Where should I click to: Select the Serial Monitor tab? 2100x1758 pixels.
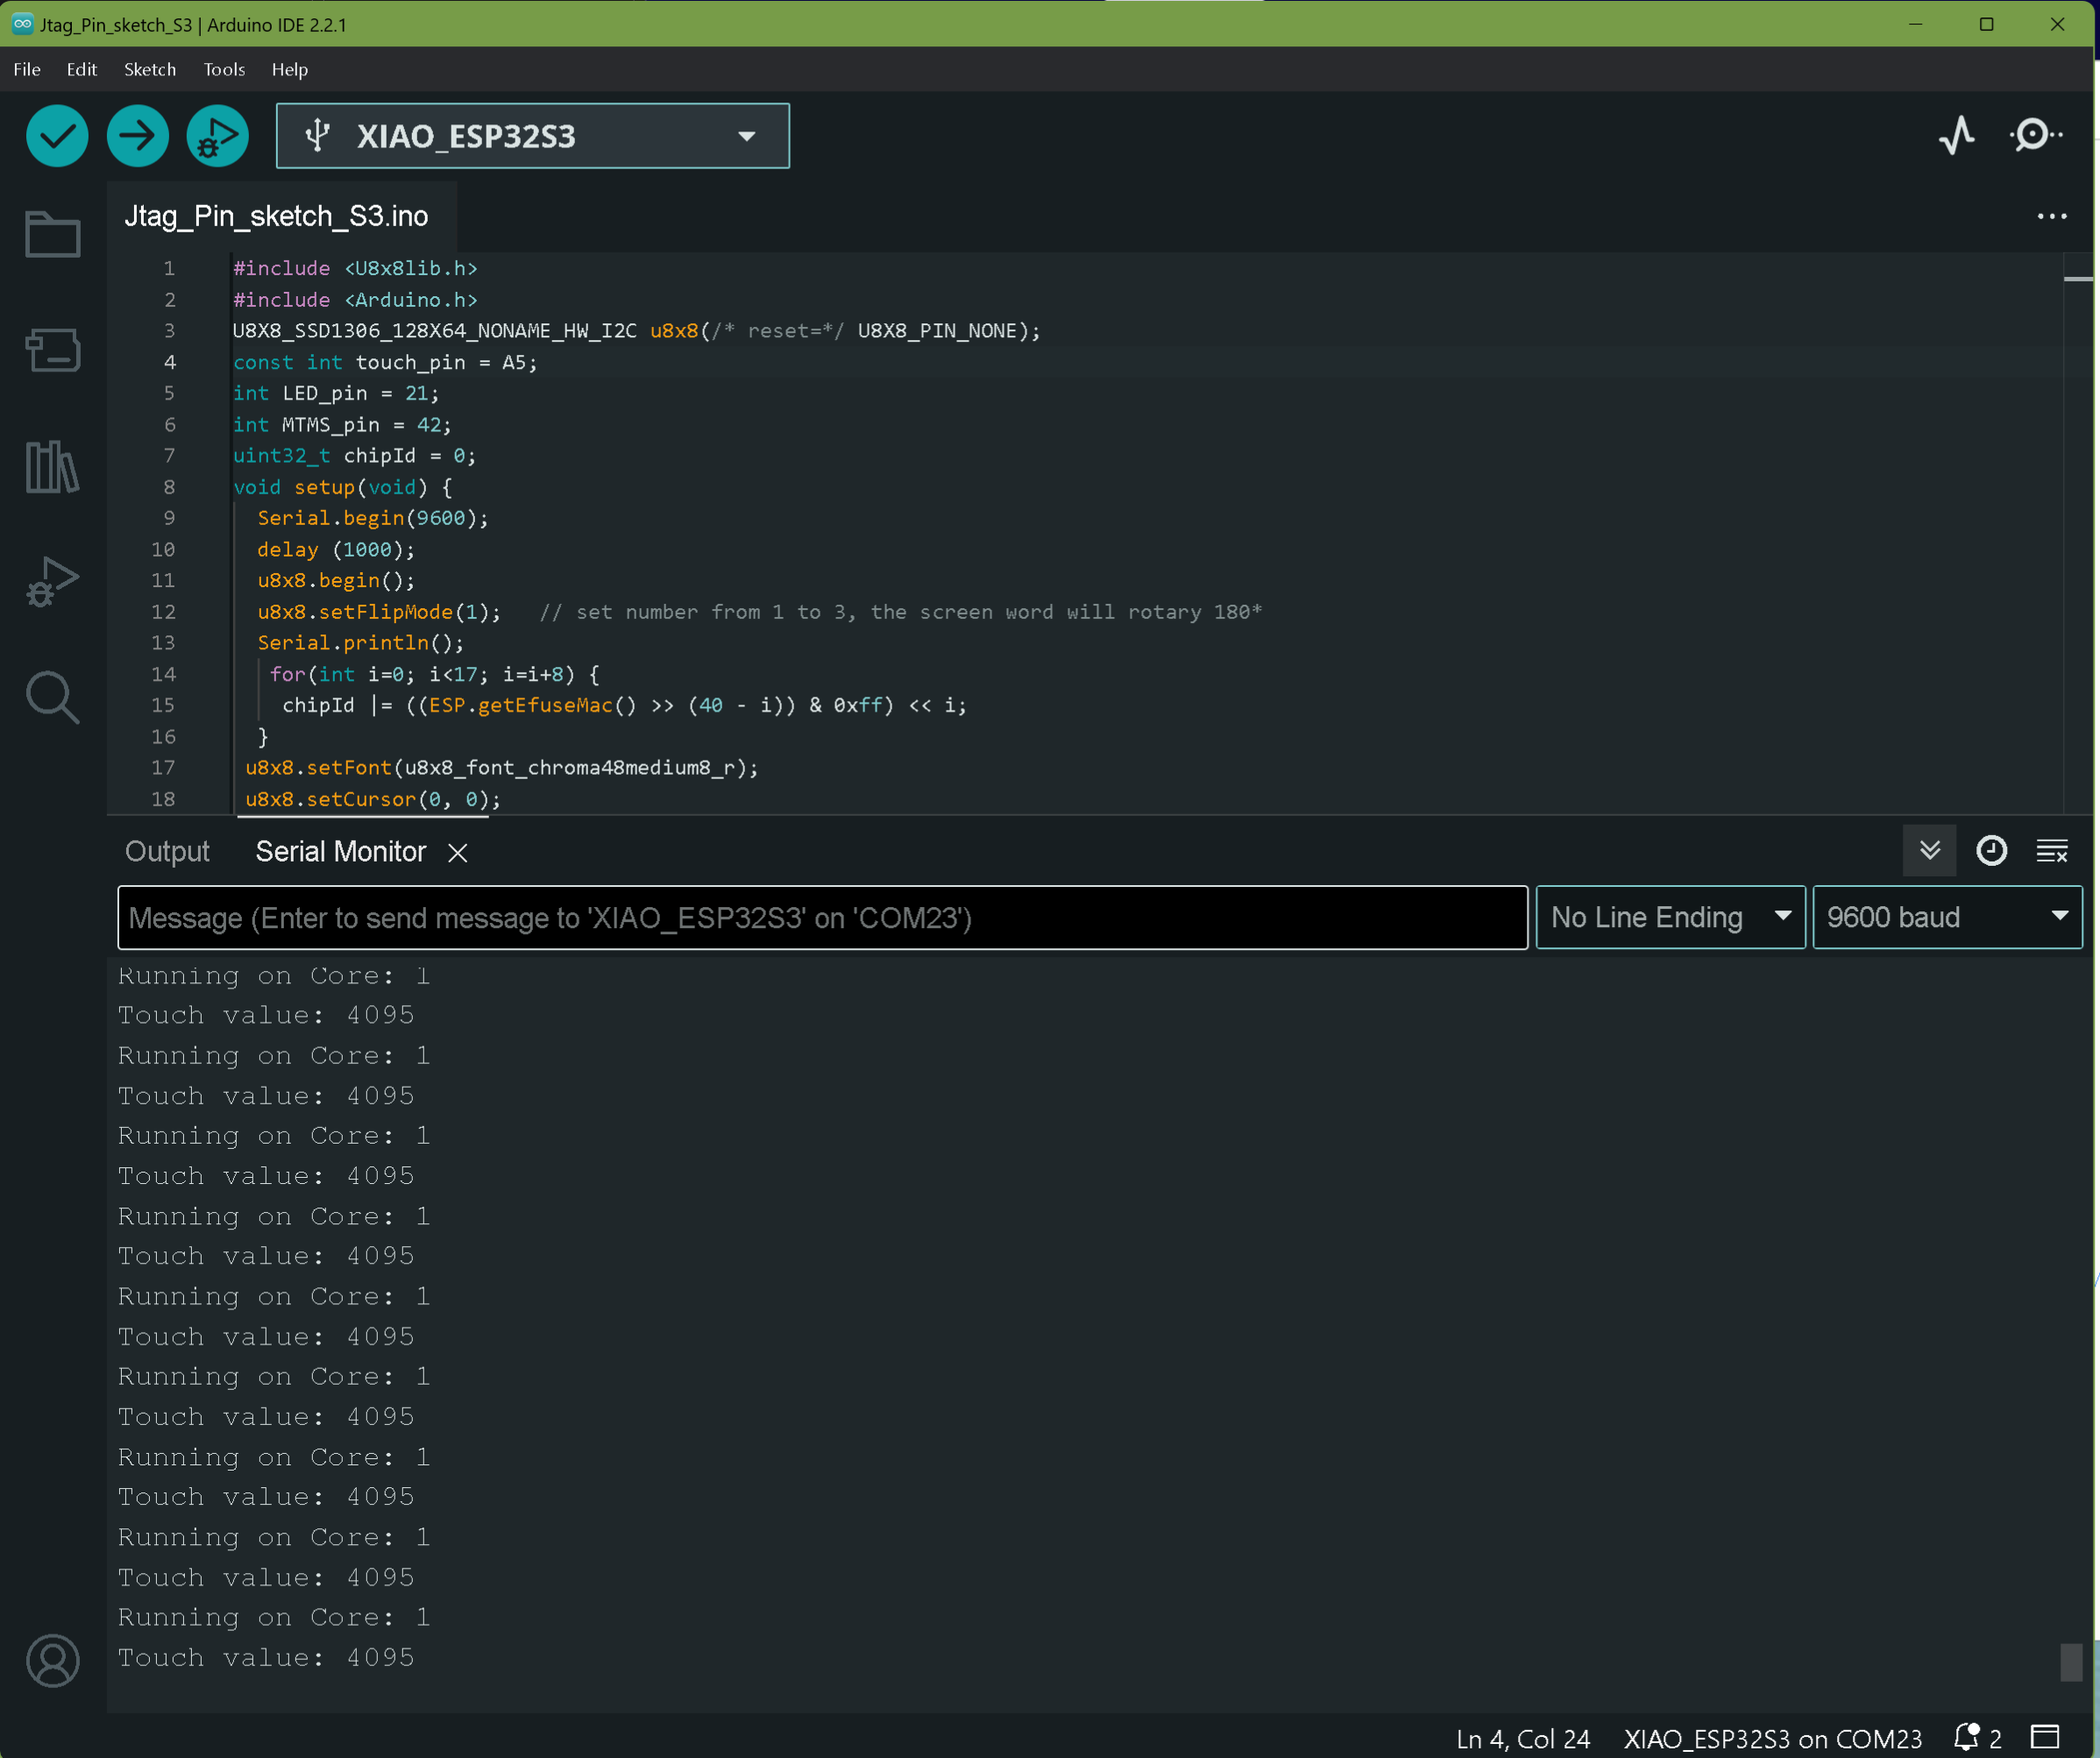click(x=341, y=851)
